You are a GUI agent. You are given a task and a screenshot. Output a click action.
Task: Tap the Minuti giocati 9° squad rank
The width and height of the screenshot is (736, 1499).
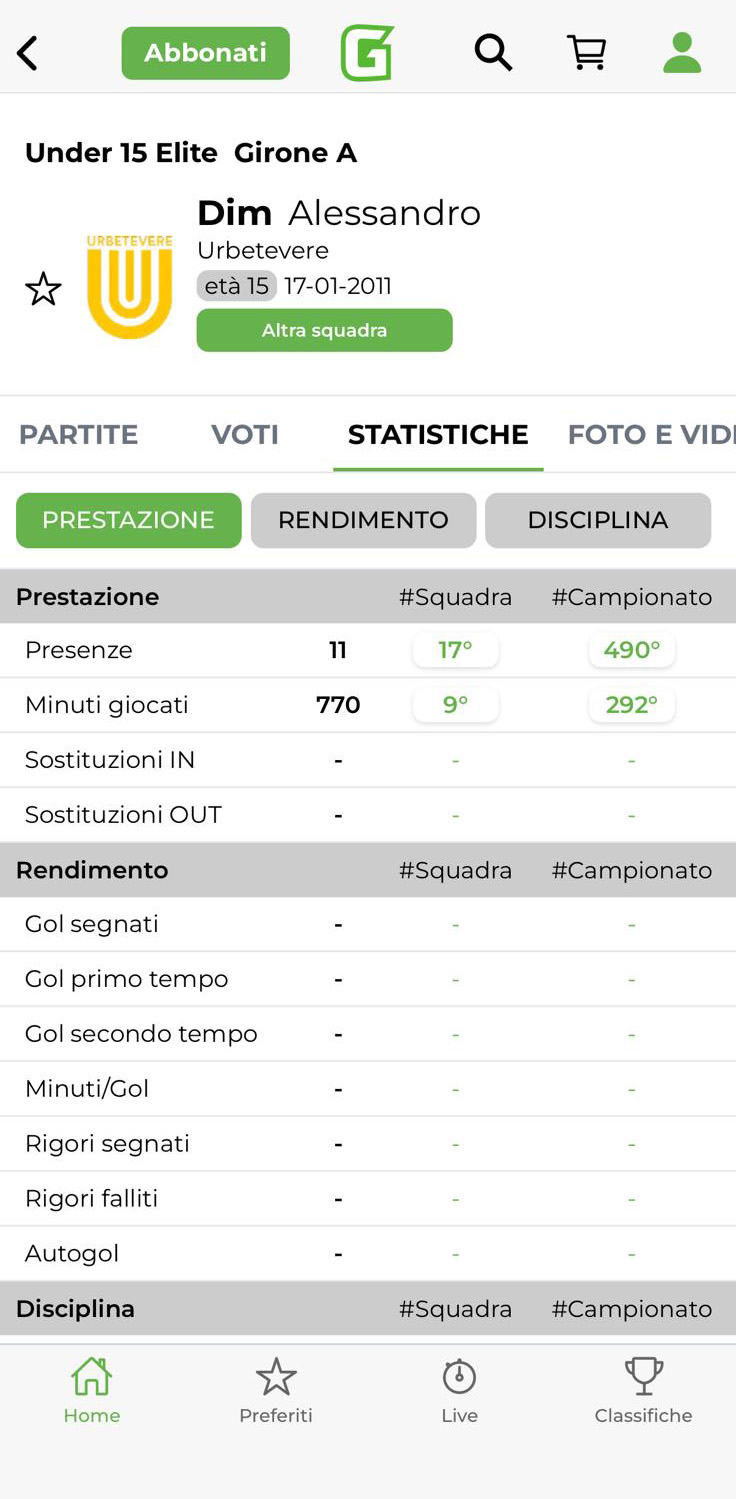tap(456, 705)
